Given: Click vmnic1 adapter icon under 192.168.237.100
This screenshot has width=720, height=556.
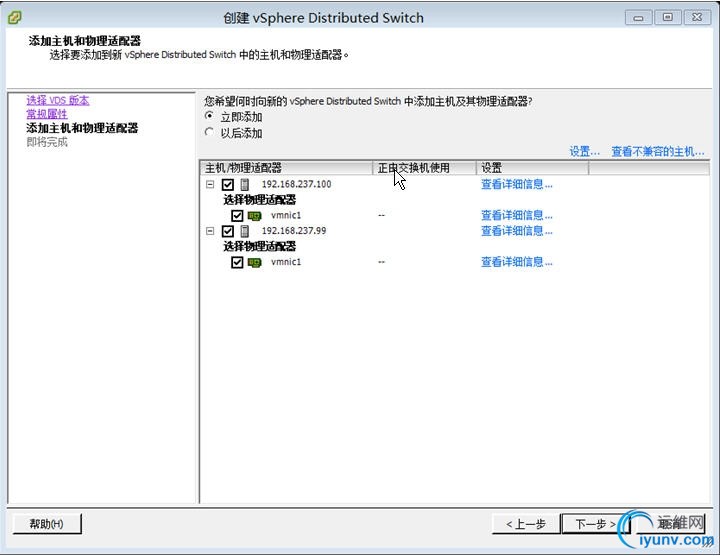Looking at the screenshot, I should (254, 216).
